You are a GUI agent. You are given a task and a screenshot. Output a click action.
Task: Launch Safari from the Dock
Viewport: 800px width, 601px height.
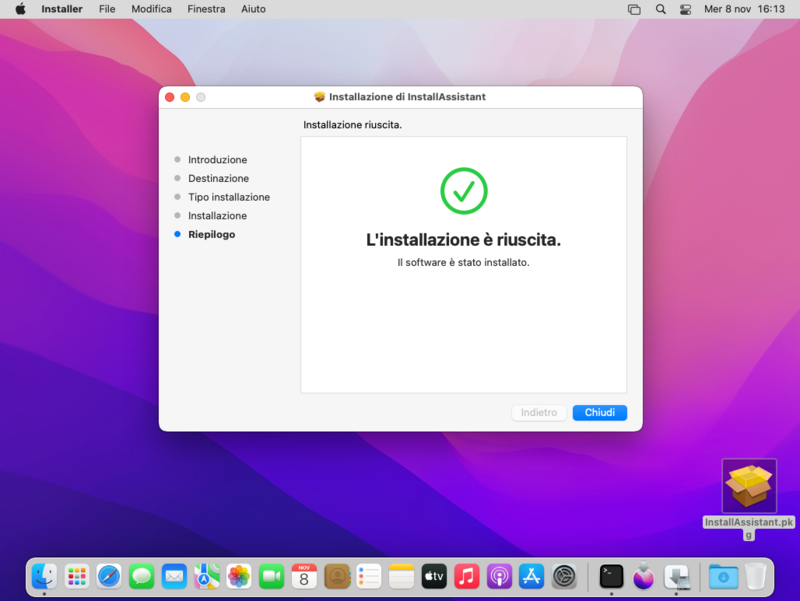coord(109,577)
